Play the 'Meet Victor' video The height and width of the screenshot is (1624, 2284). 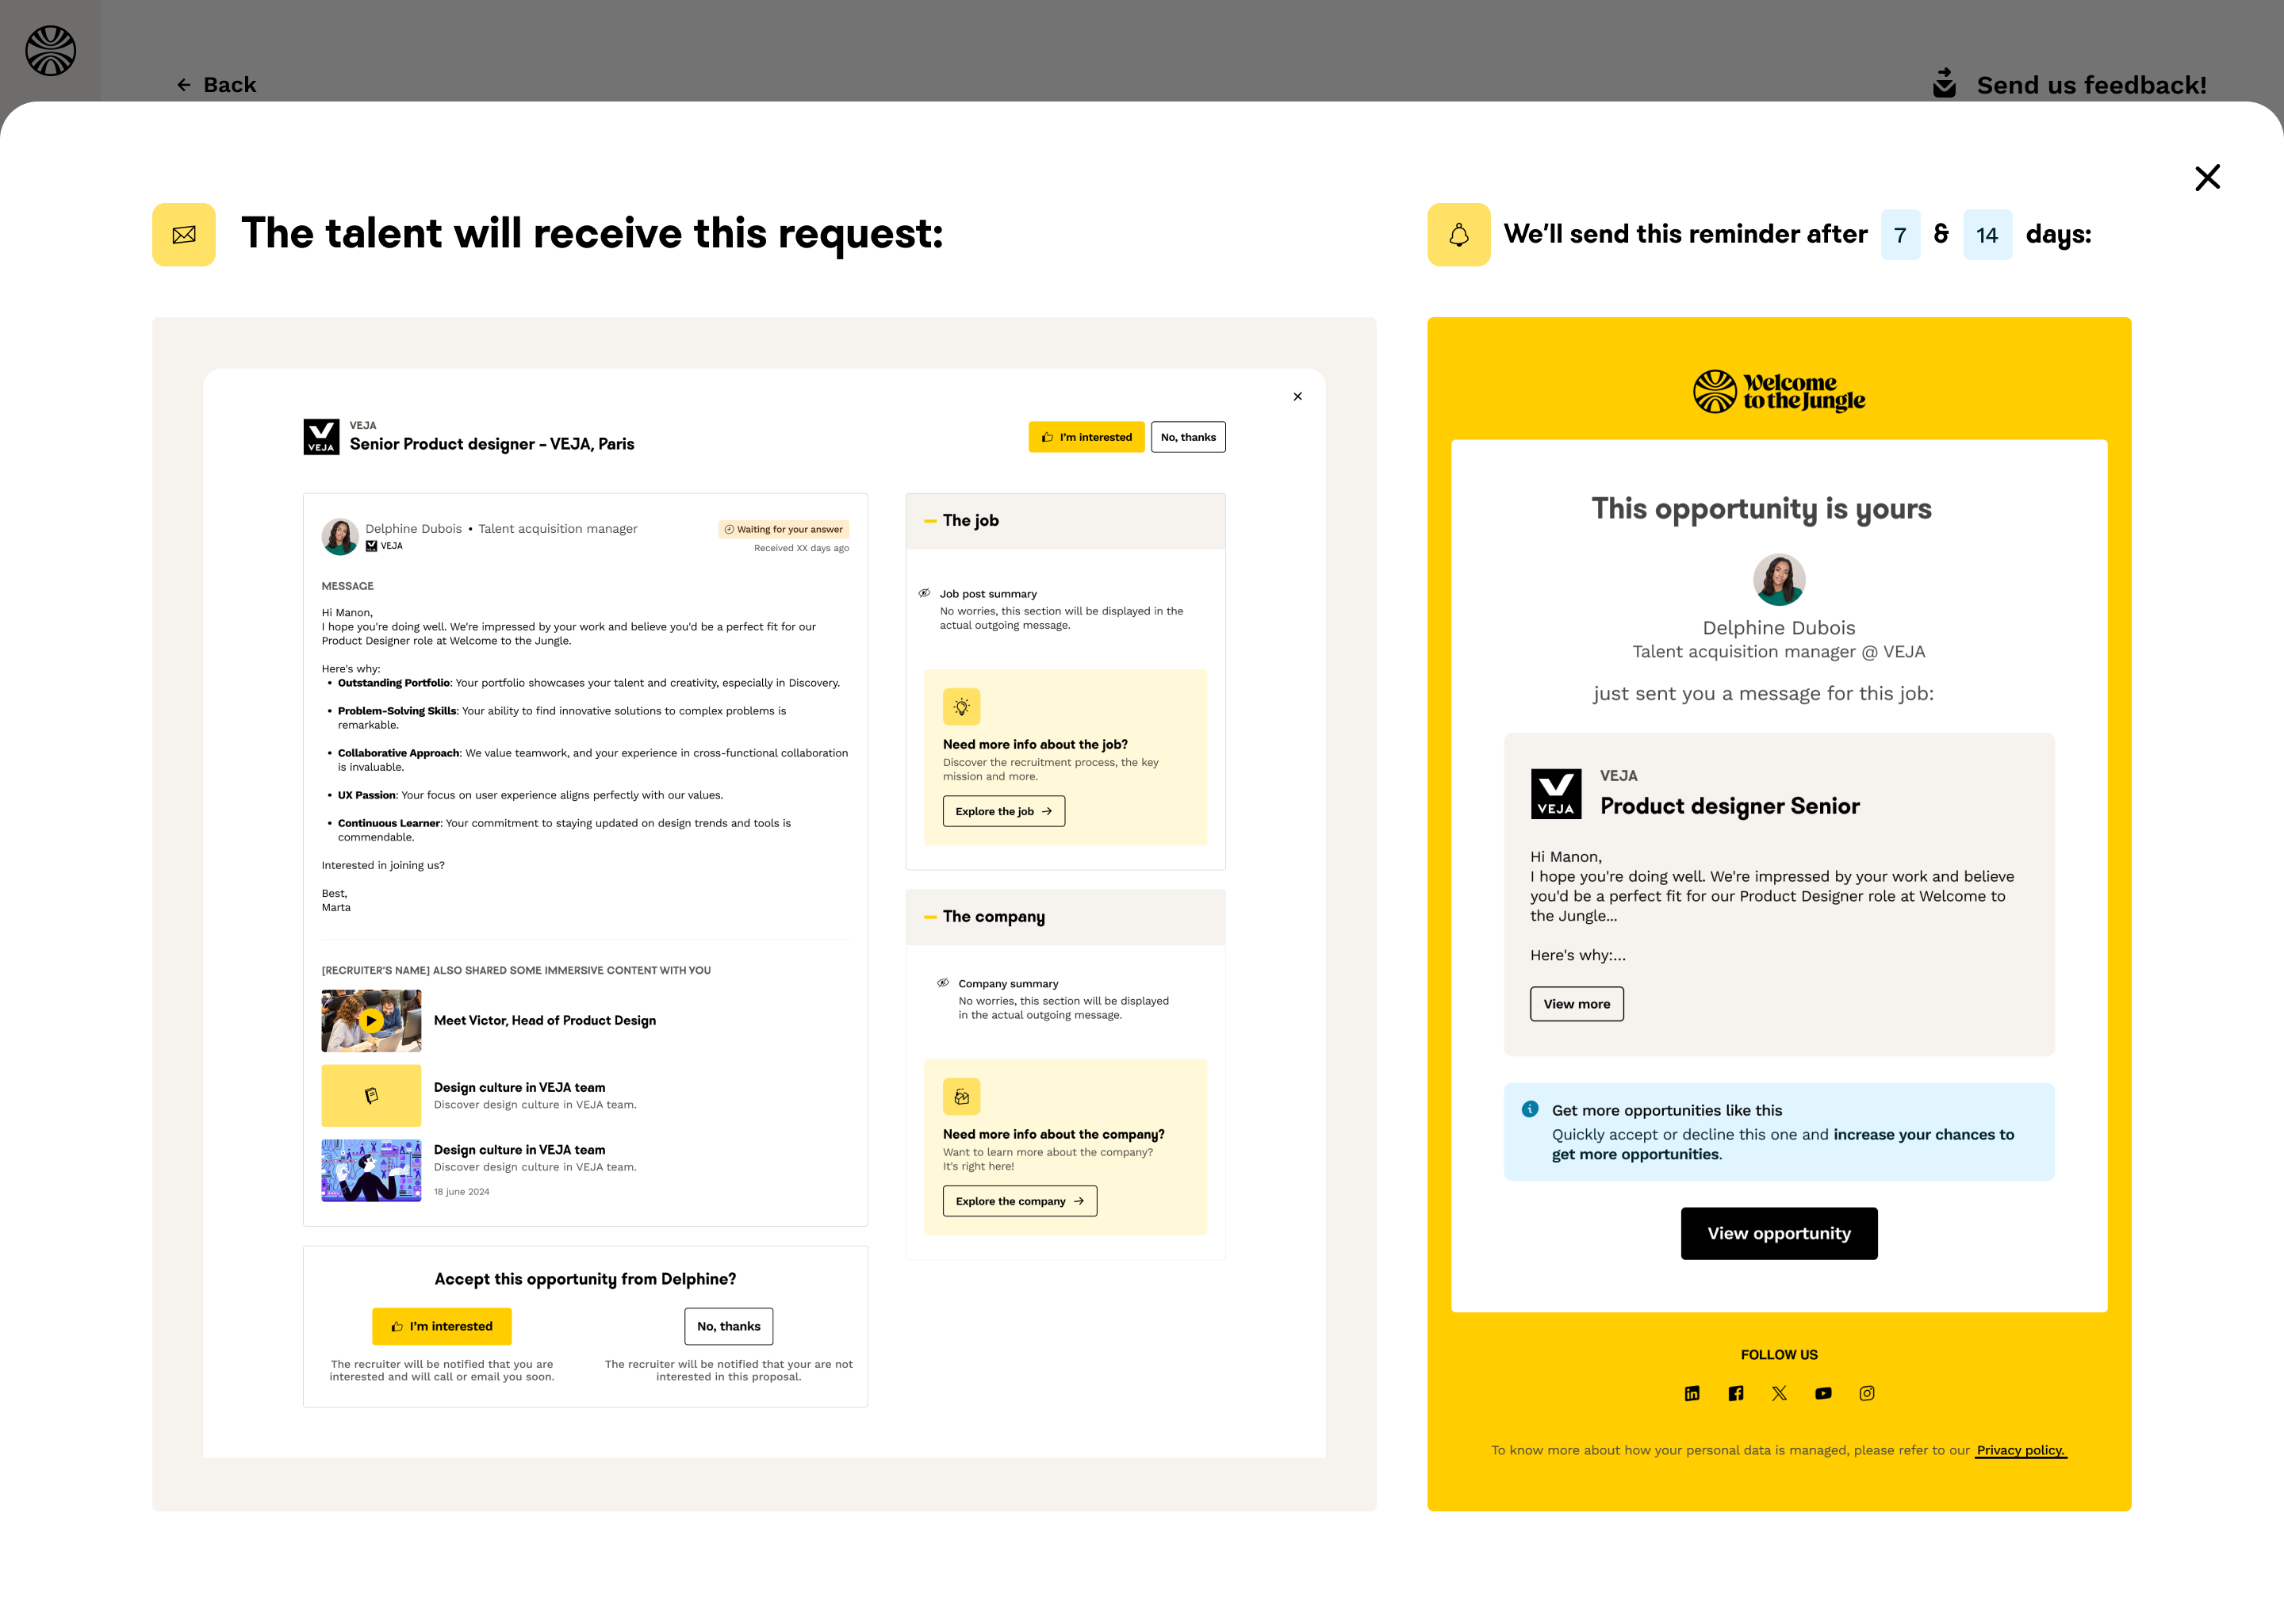(370, 1020)
